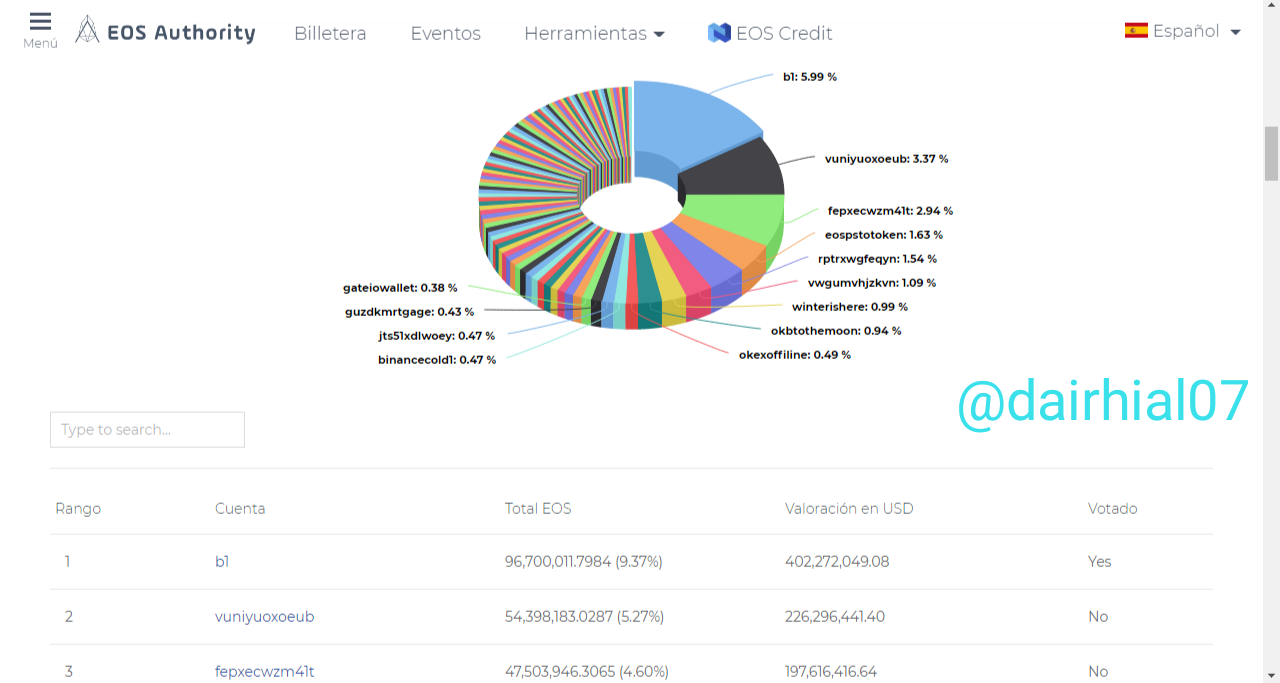1280x683 pixels.
Task: Click the page vertical scrollbar thumb
Action: pos(1271,153)
